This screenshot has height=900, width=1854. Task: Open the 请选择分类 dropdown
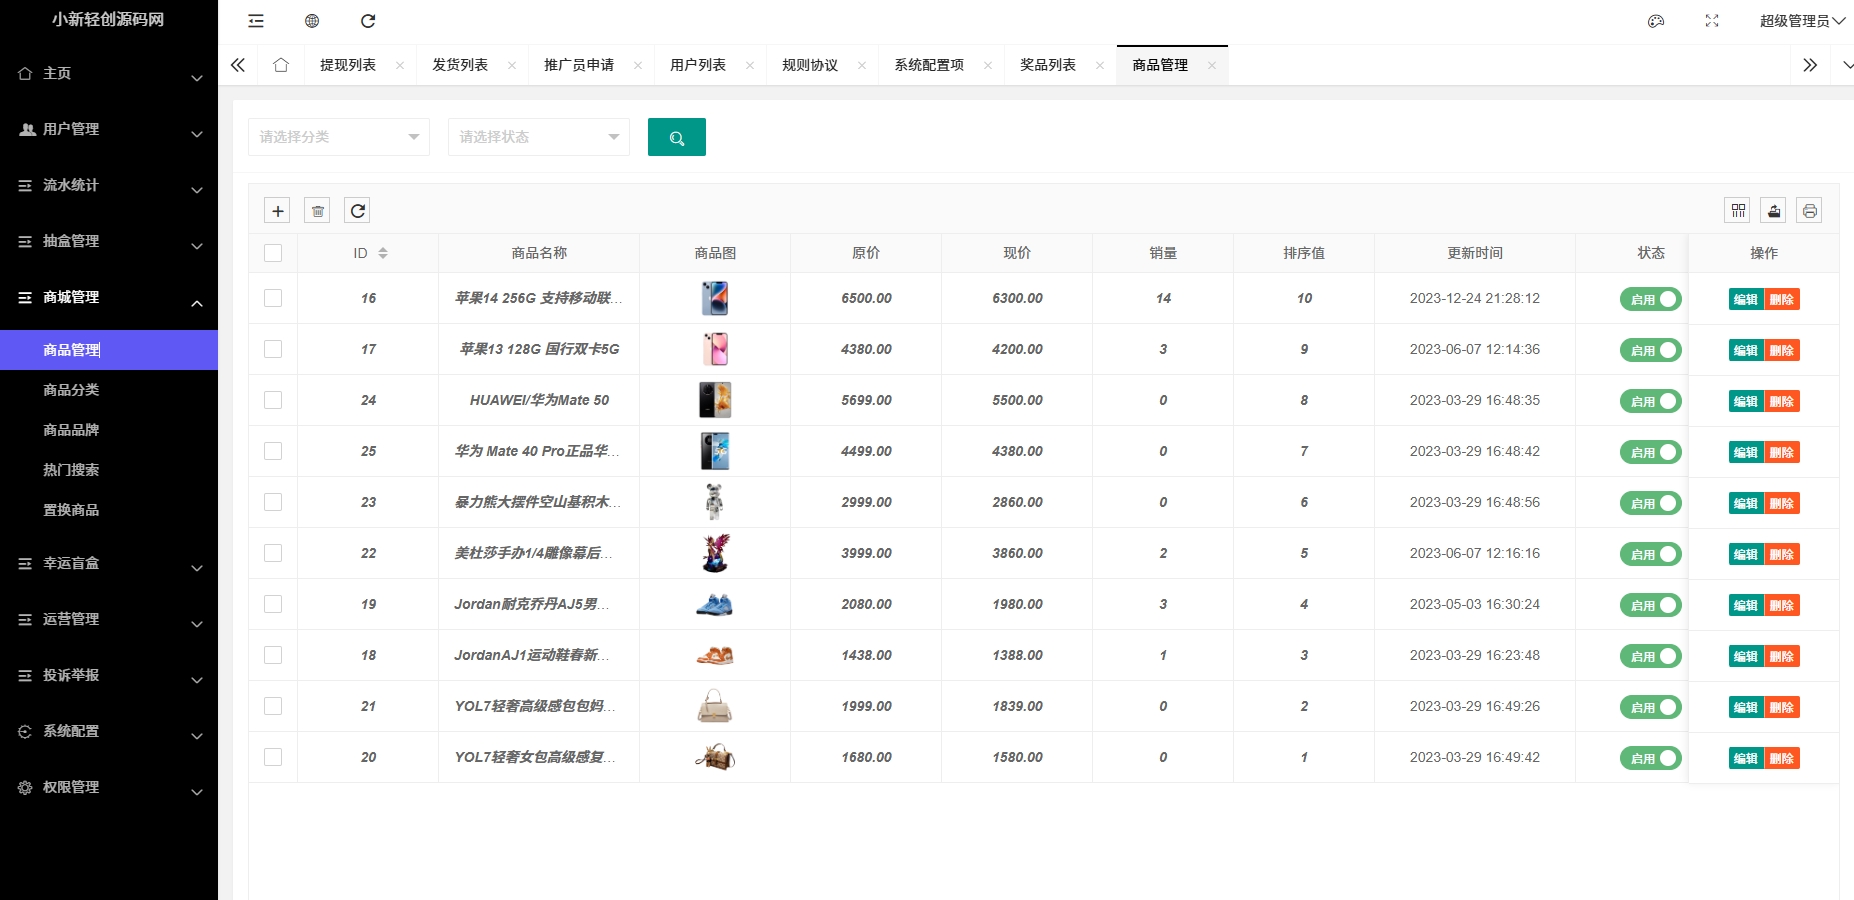[339, 137]
